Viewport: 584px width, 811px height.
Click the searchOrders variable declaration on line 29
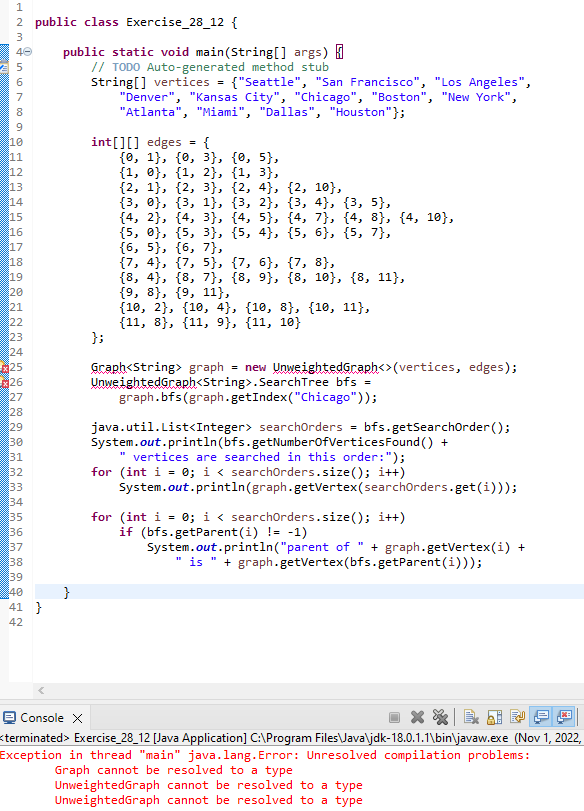301,427
